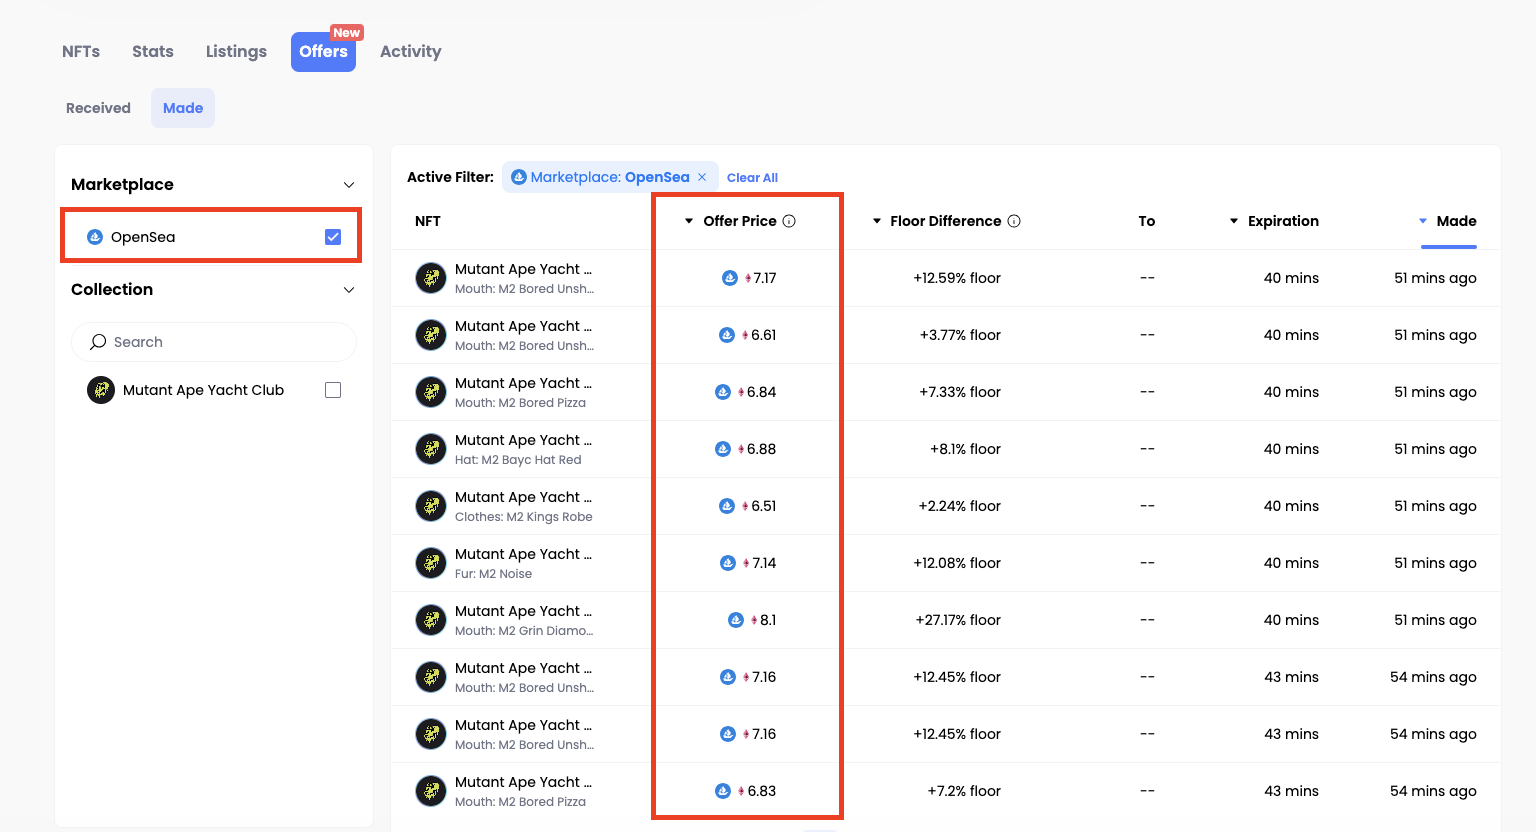Sort by Offer Price column
This screenshot has width=1536, height=832.
(x=739, y=221)
